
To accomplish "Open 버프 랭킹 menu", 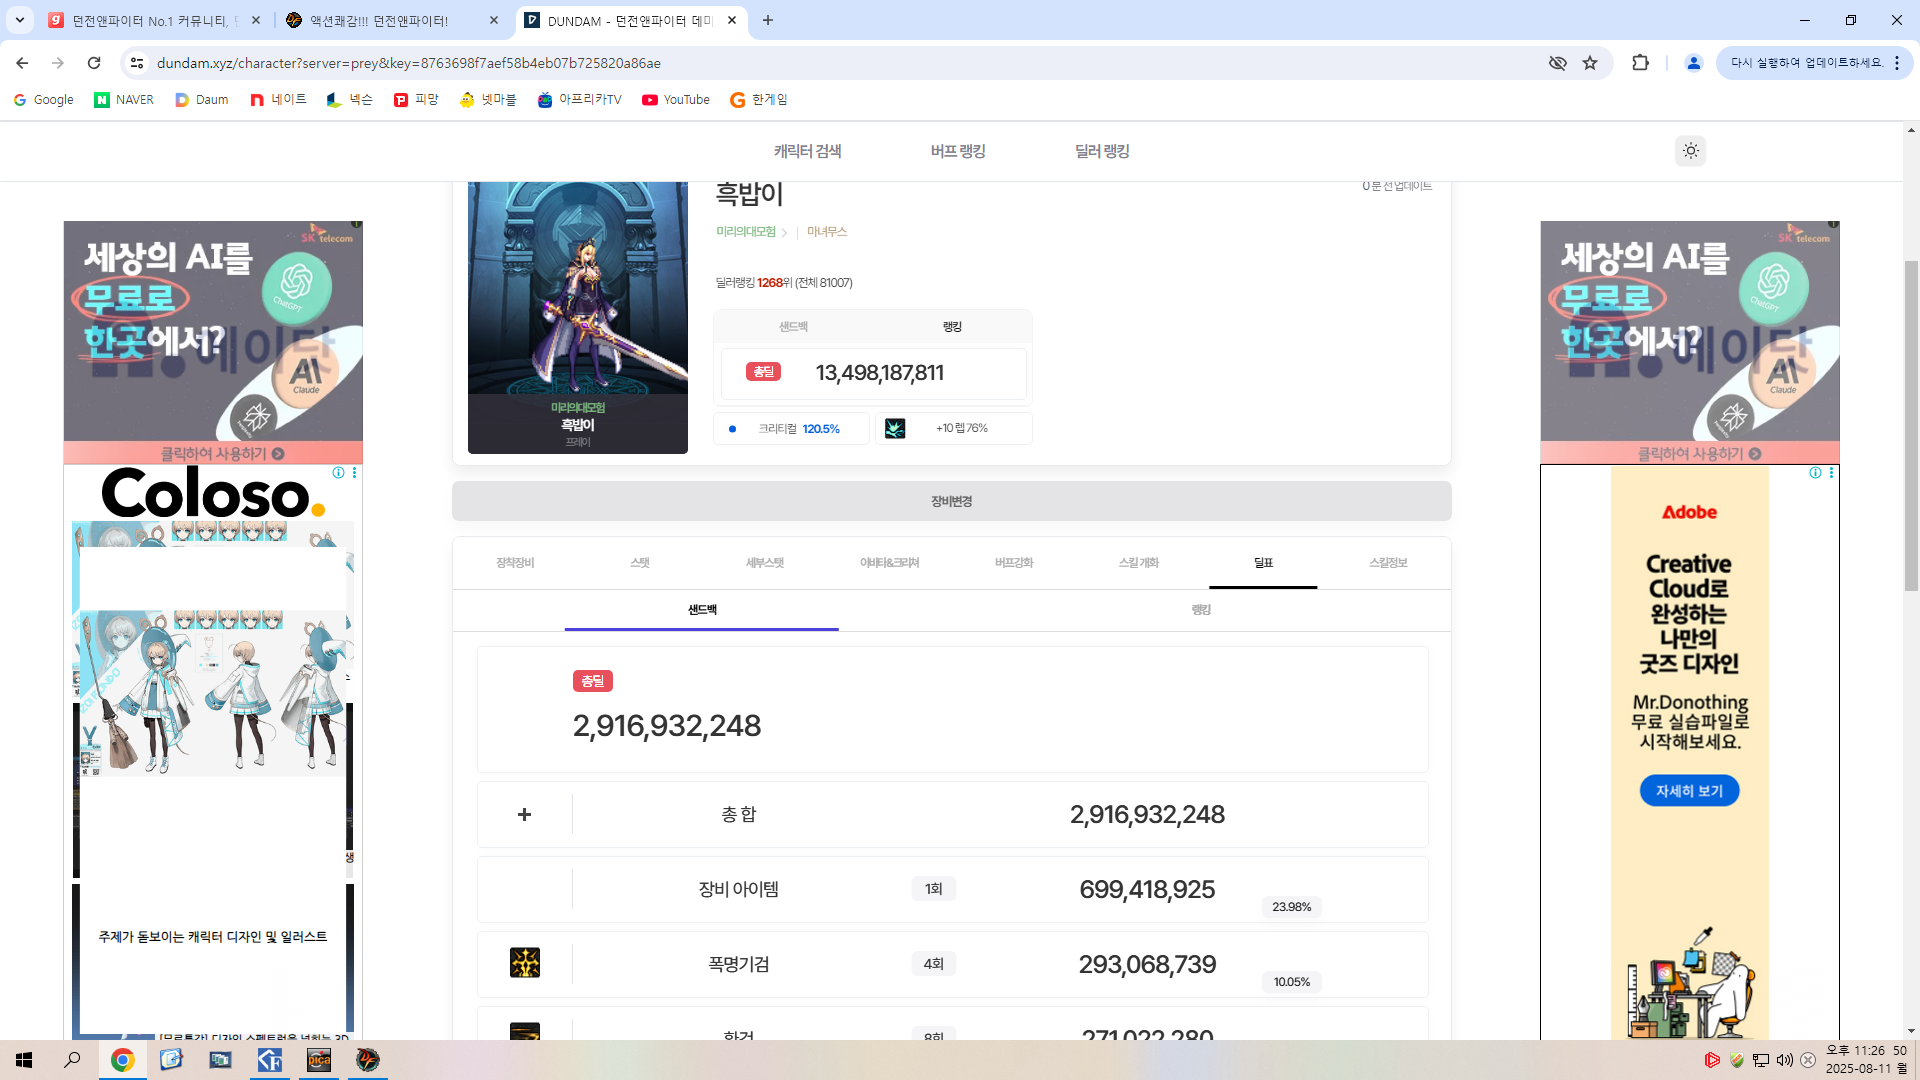I will 958,151.
